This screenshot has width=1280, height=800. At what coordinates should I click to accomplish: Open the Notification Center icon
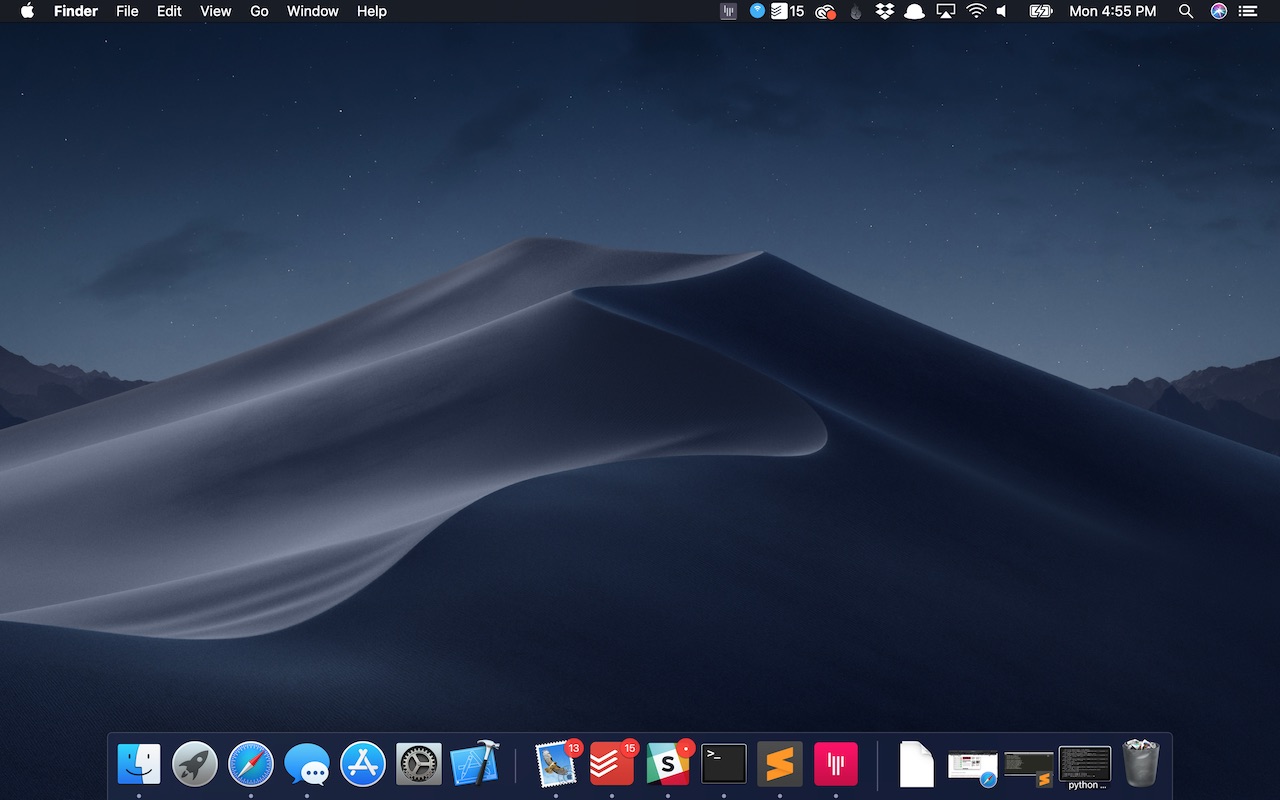[x=1247, y=11]
